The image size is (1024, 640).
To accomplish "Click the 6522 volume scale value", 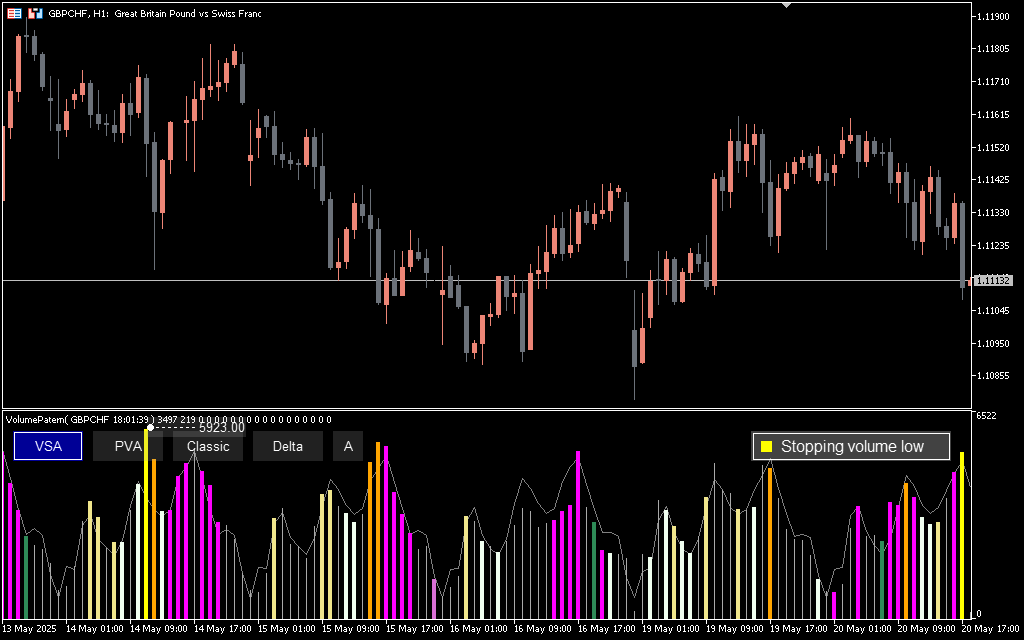I will pos(985,416).
